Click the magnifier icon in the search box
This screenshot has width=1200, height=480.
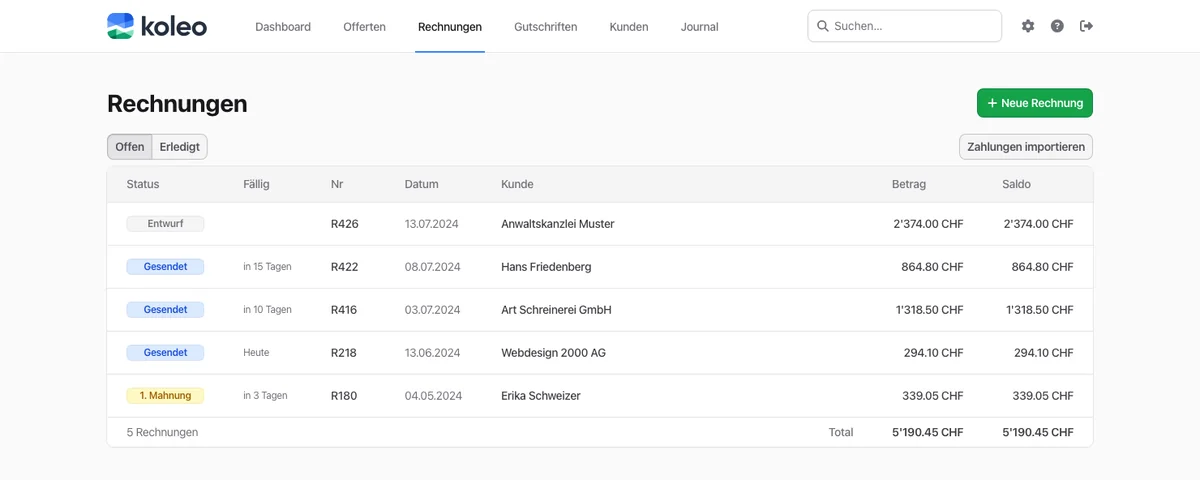click(x=822, y=26)
